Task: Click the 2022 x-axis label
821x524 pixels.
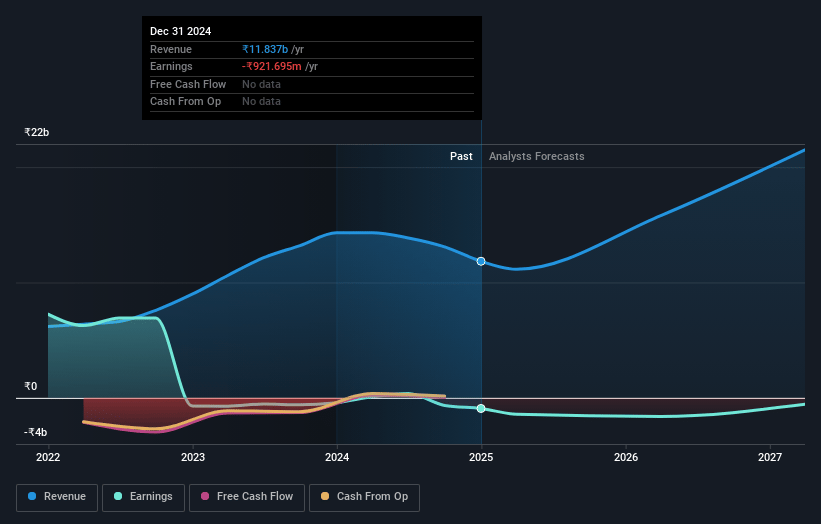Action: [x=48, y=457]
